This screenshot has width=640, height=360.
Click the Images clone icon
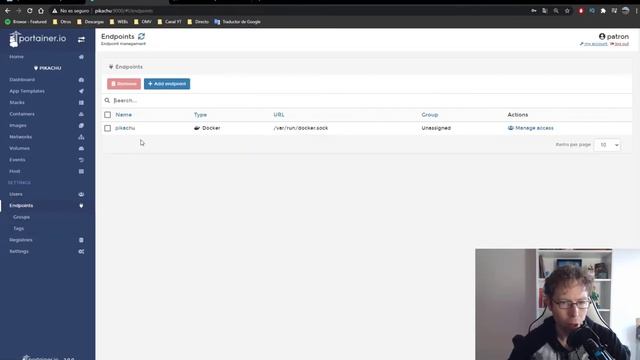tap(81, 125)
